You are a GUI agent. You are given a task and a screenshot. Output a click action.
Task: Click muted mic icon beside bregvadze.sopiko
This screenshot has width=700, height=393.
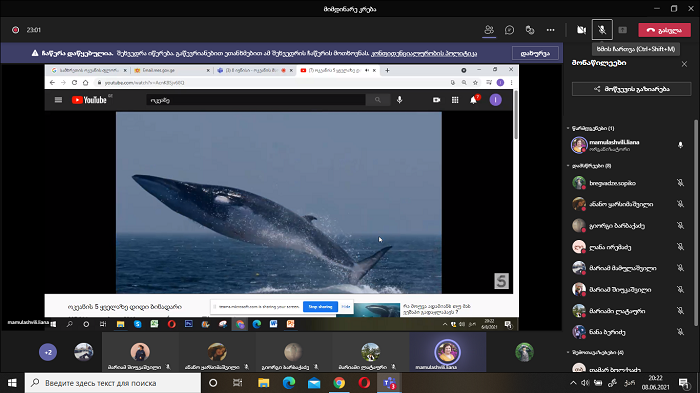[x=680, y=183]
